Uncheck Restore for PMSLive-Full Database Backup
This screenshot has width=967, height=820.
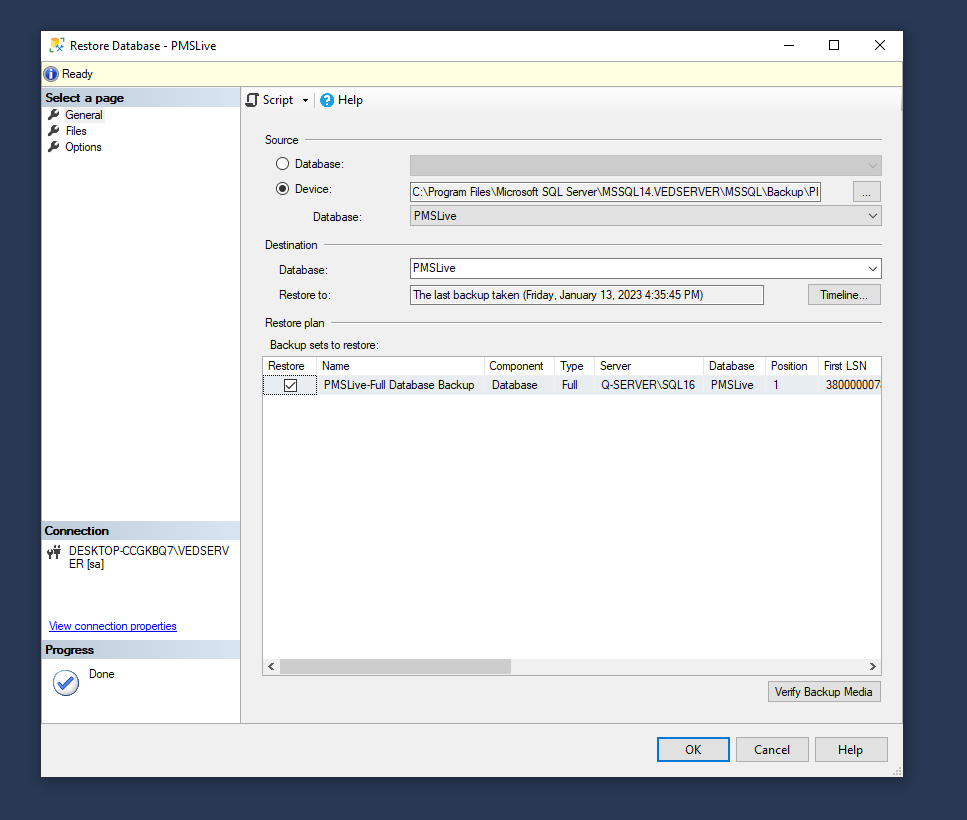290,385
